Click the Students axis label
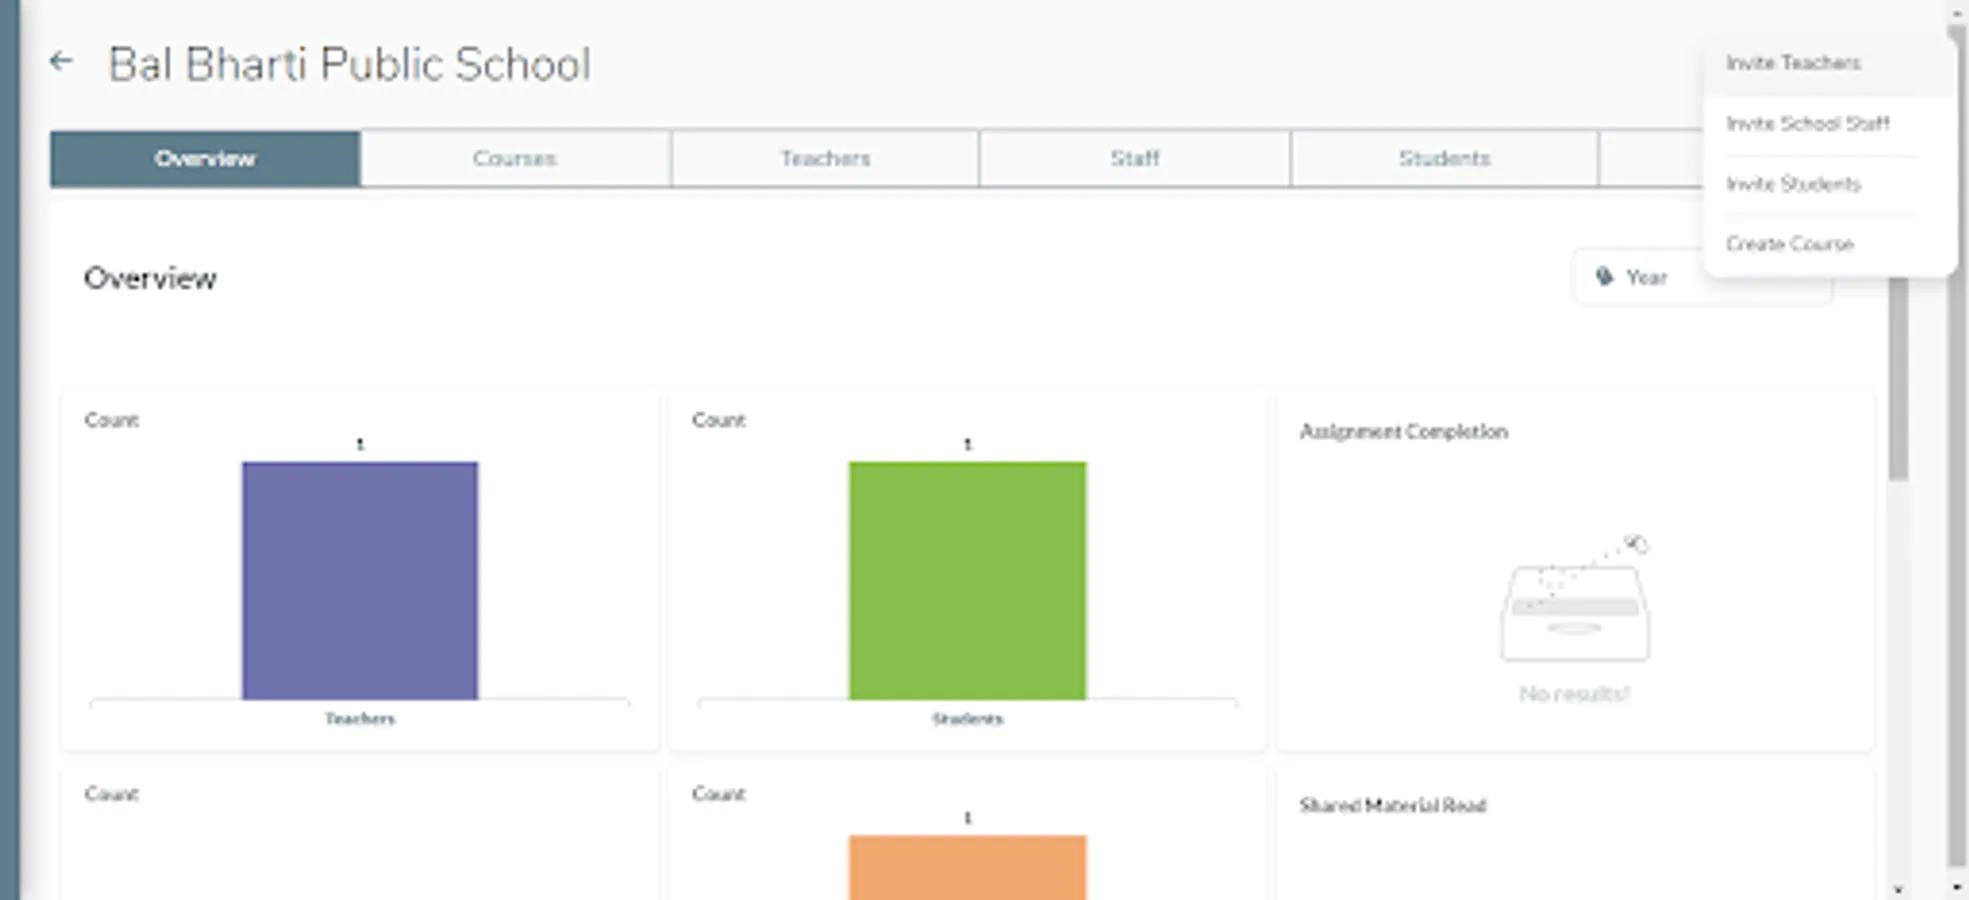The image size is (1969, 900). tap(967, 719)
